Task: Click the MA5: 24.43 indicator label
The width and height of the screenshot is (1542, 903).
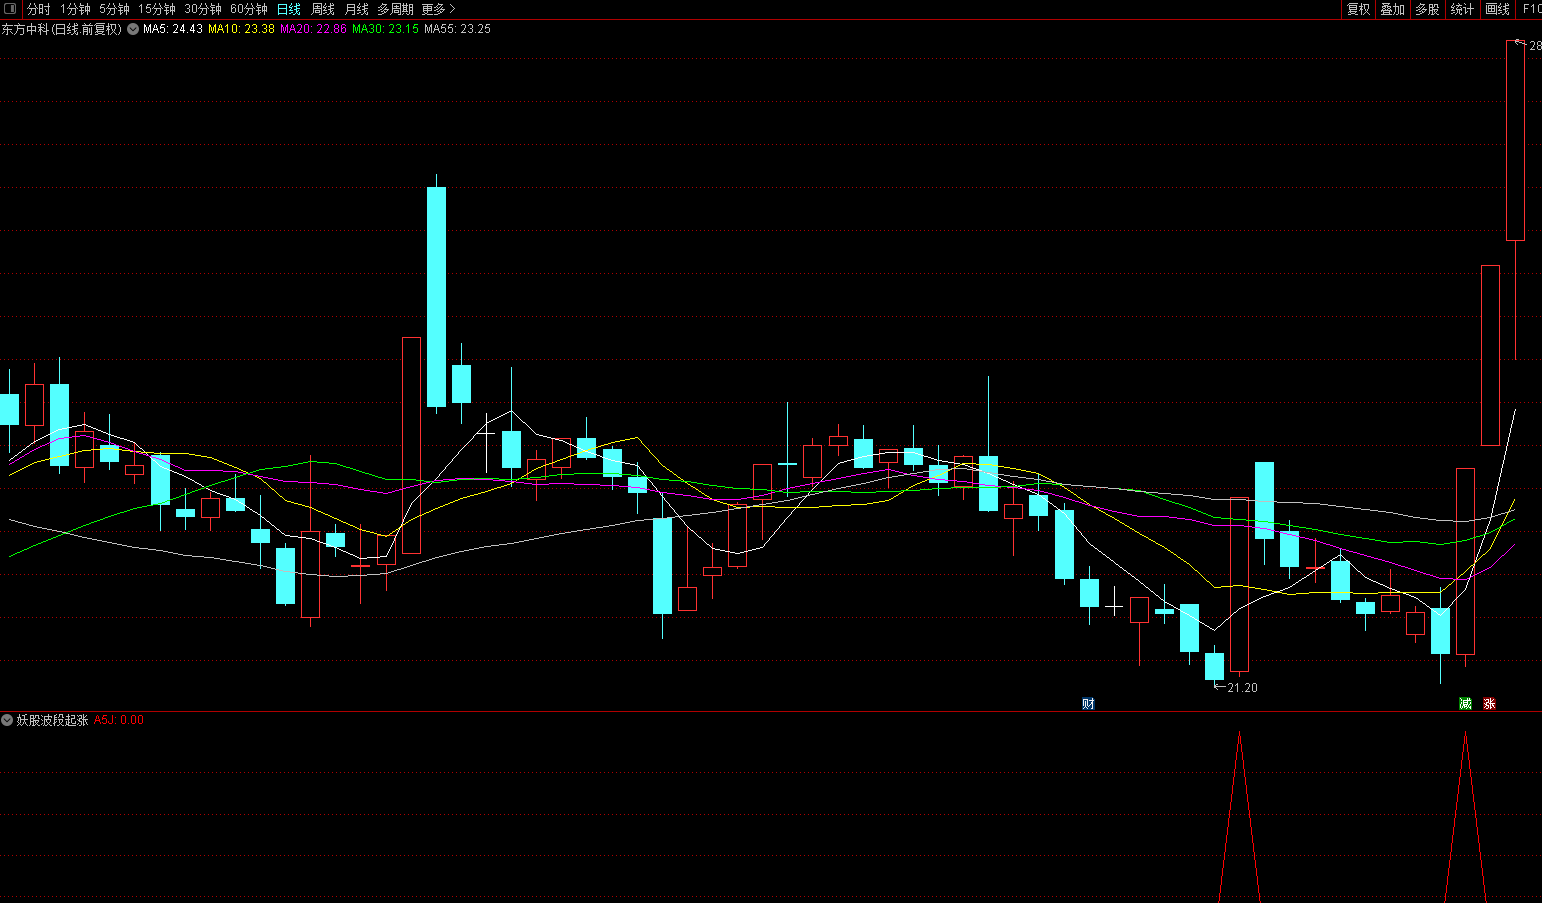Action: (173, 29)
